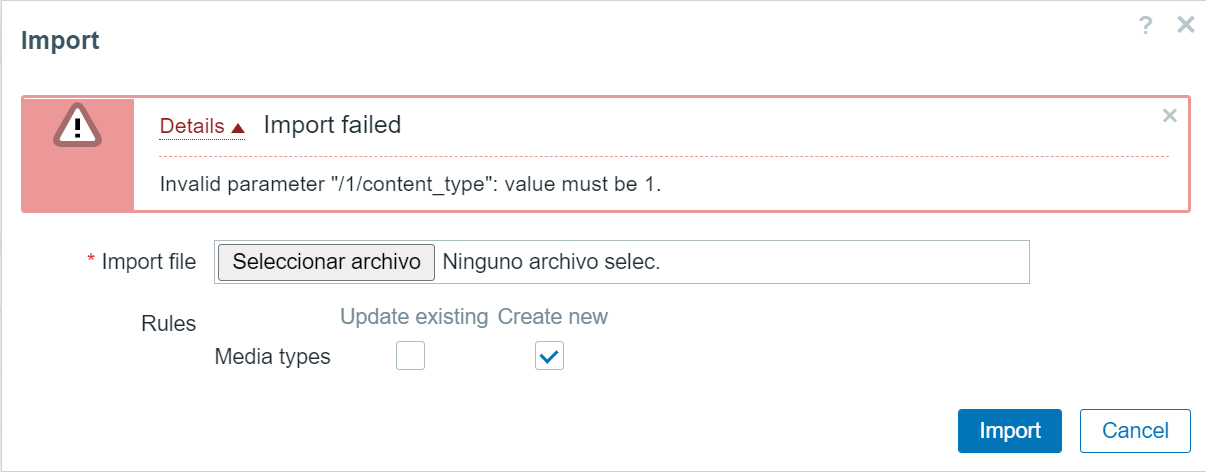Click the Update existing column header
Viewport: 1206px width, 472px height.
click(x=414, y=317)
